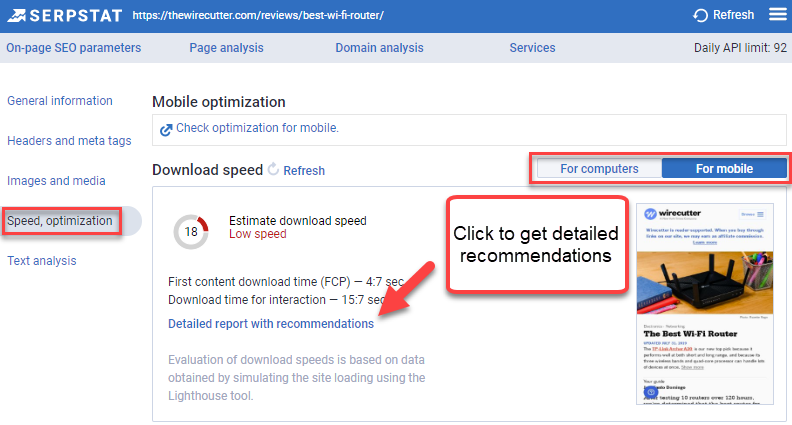
Task: Click the Download speed refresh spinner icon
Action: (x=273, y=170)
